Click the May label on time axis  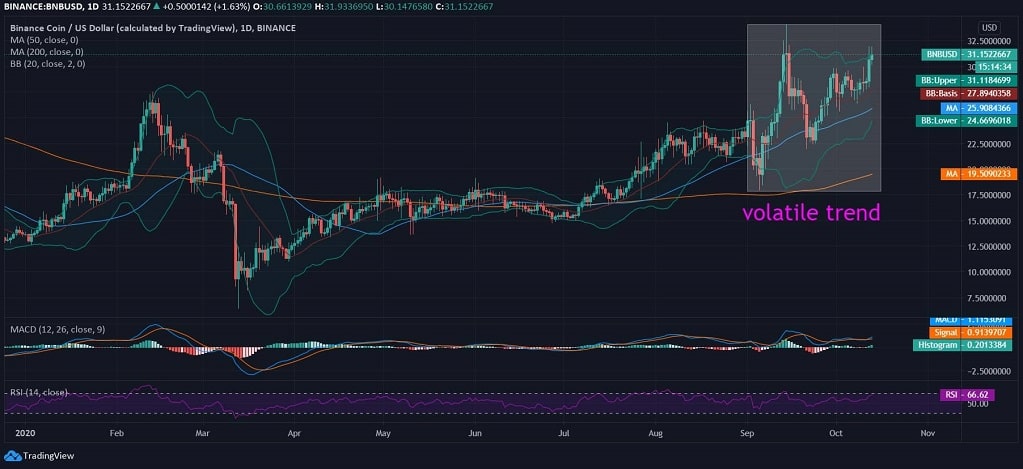pos(383,432)
